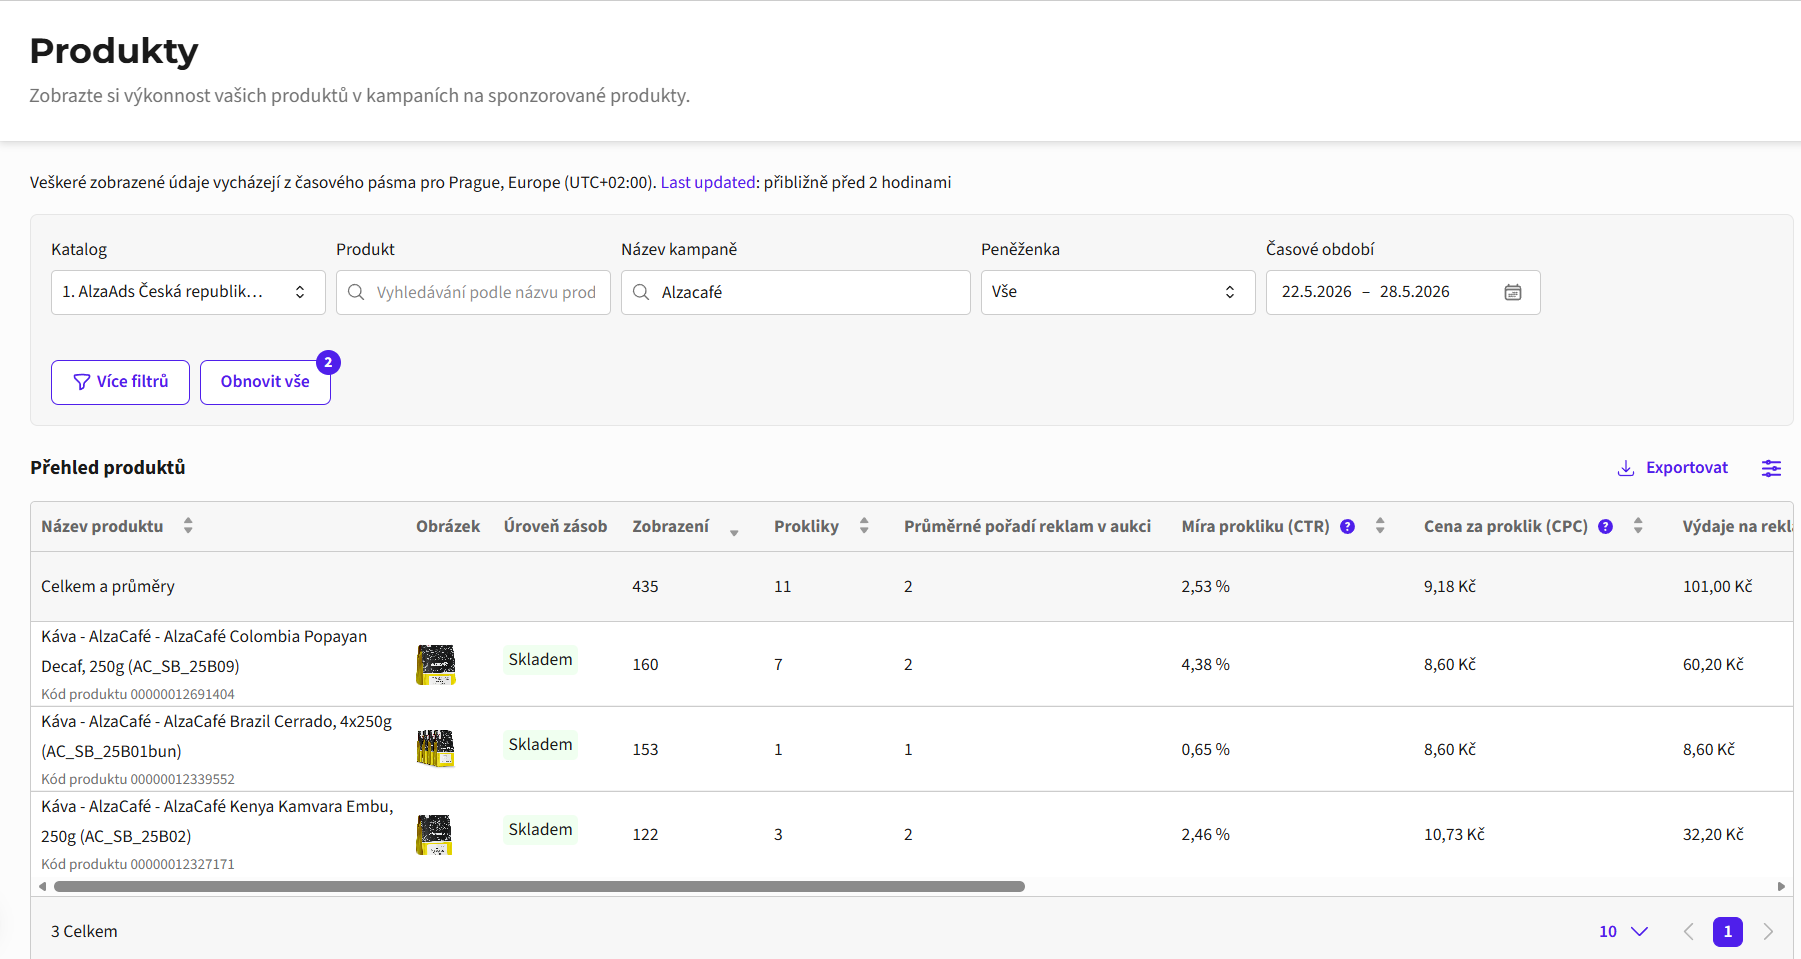1801x959 pixels.
Task: Click the horizontal table scrollbar
Action: coord(539,886)
